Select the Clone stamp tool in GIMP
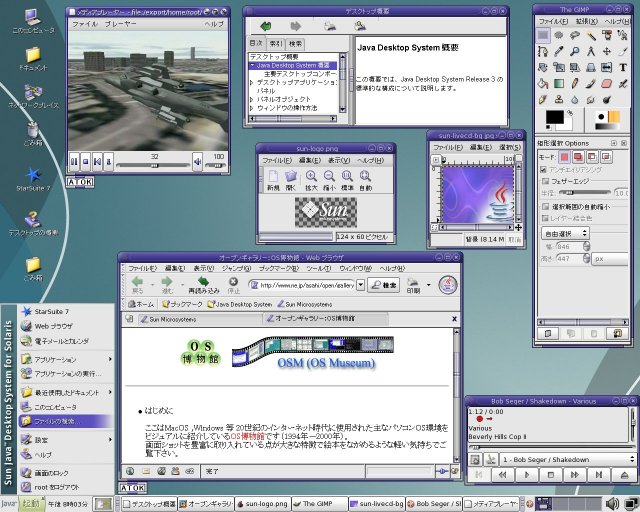This screenshot has height=512, width=640. pos(559,100)
